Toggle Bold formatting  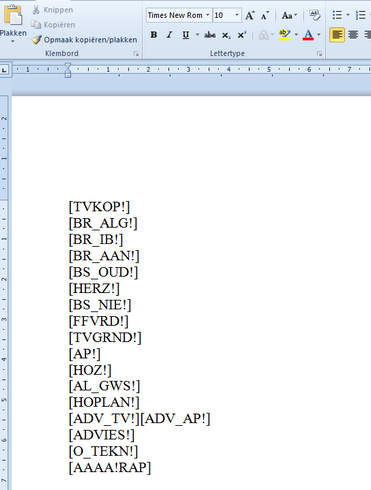click(154, 35)
